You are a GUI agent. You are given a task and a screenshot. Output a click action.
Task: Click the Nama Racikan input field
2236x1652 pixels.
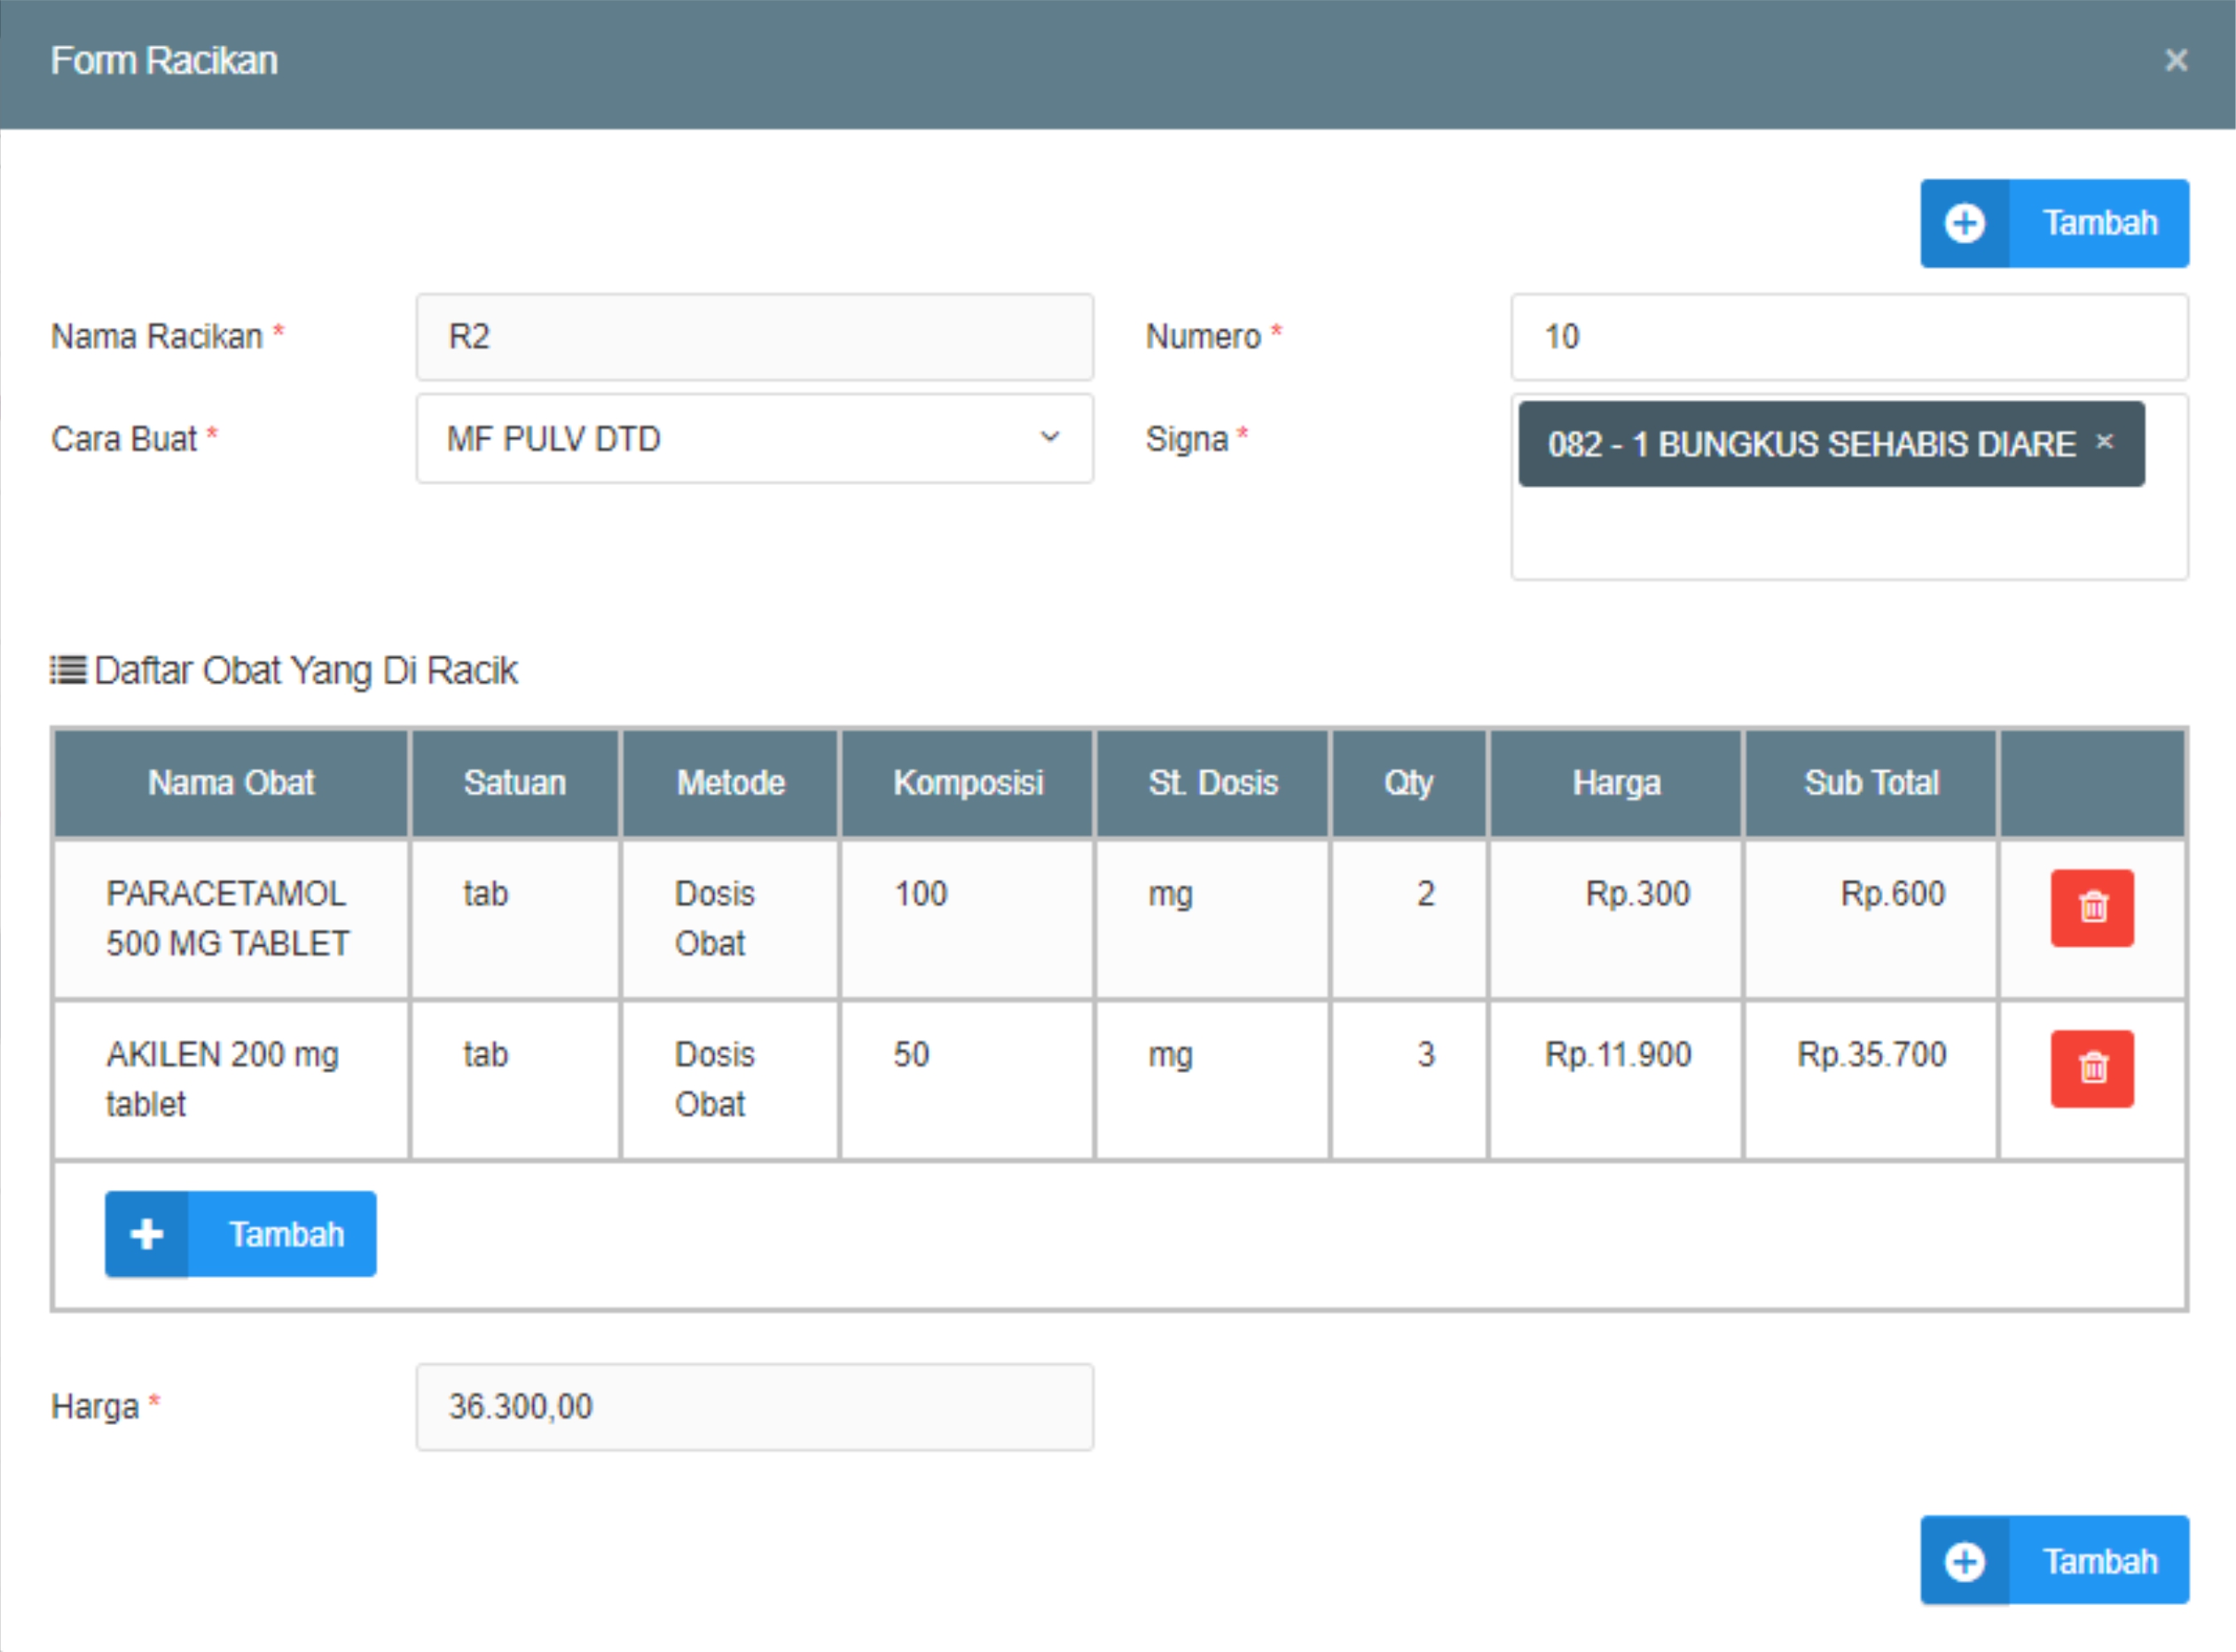(754, 337)
